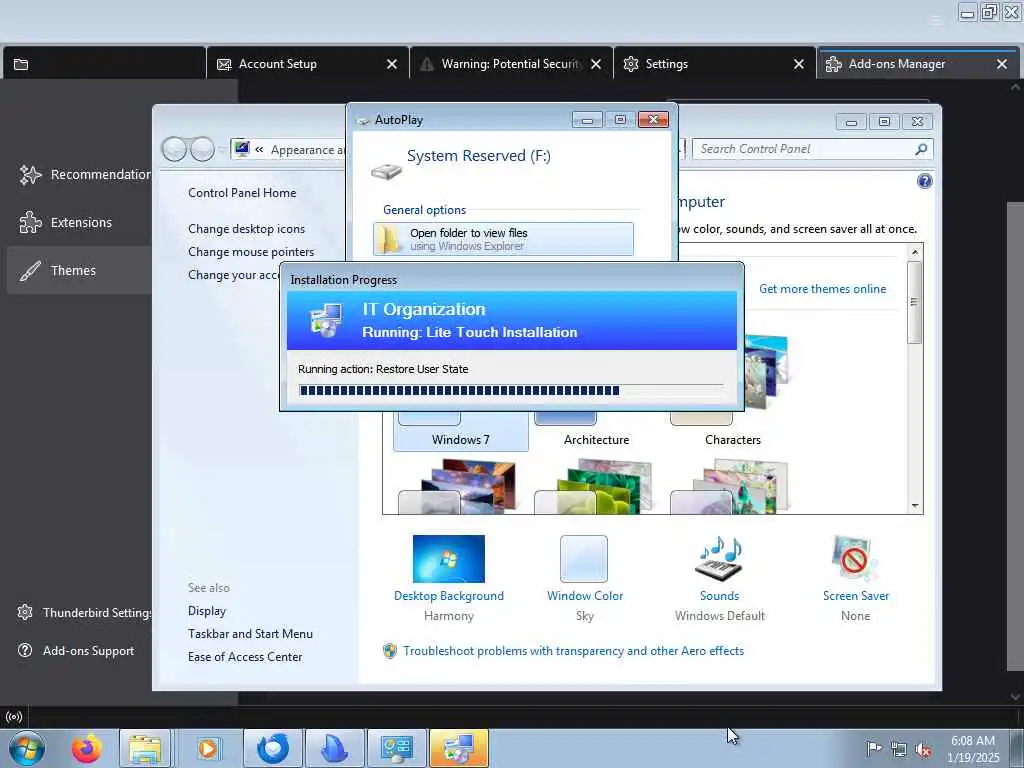Open Ease of Access Center link

click(245, 656)
